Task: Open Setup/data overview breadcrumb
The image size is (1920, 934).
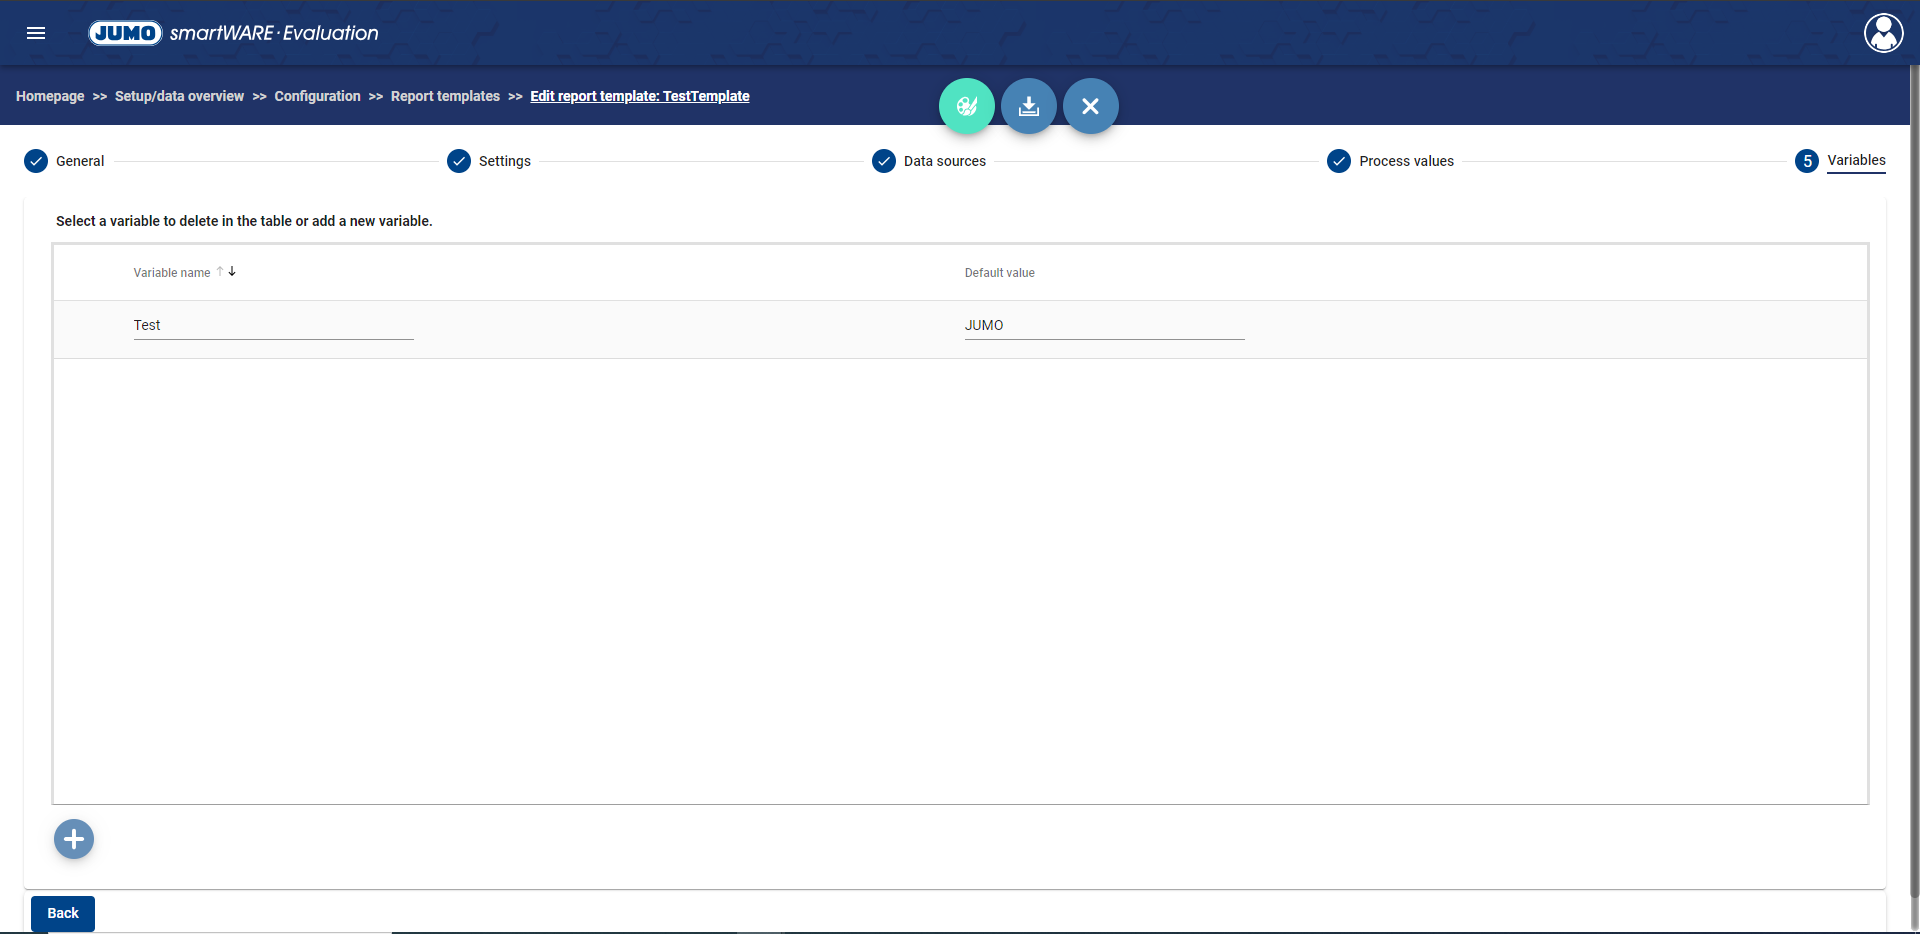Action: 179,96
